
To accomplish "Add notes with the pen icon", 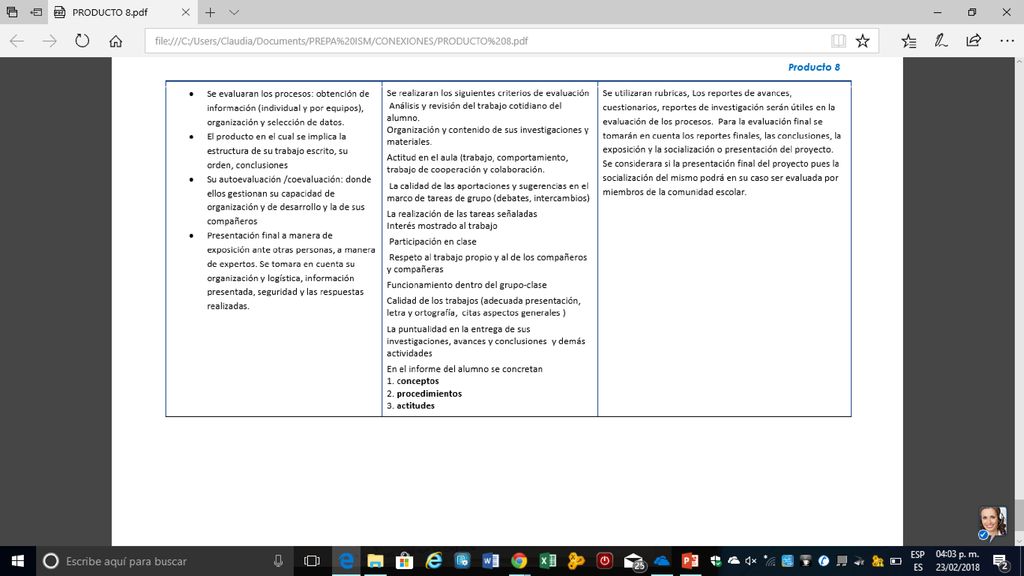I will [940, 40].
